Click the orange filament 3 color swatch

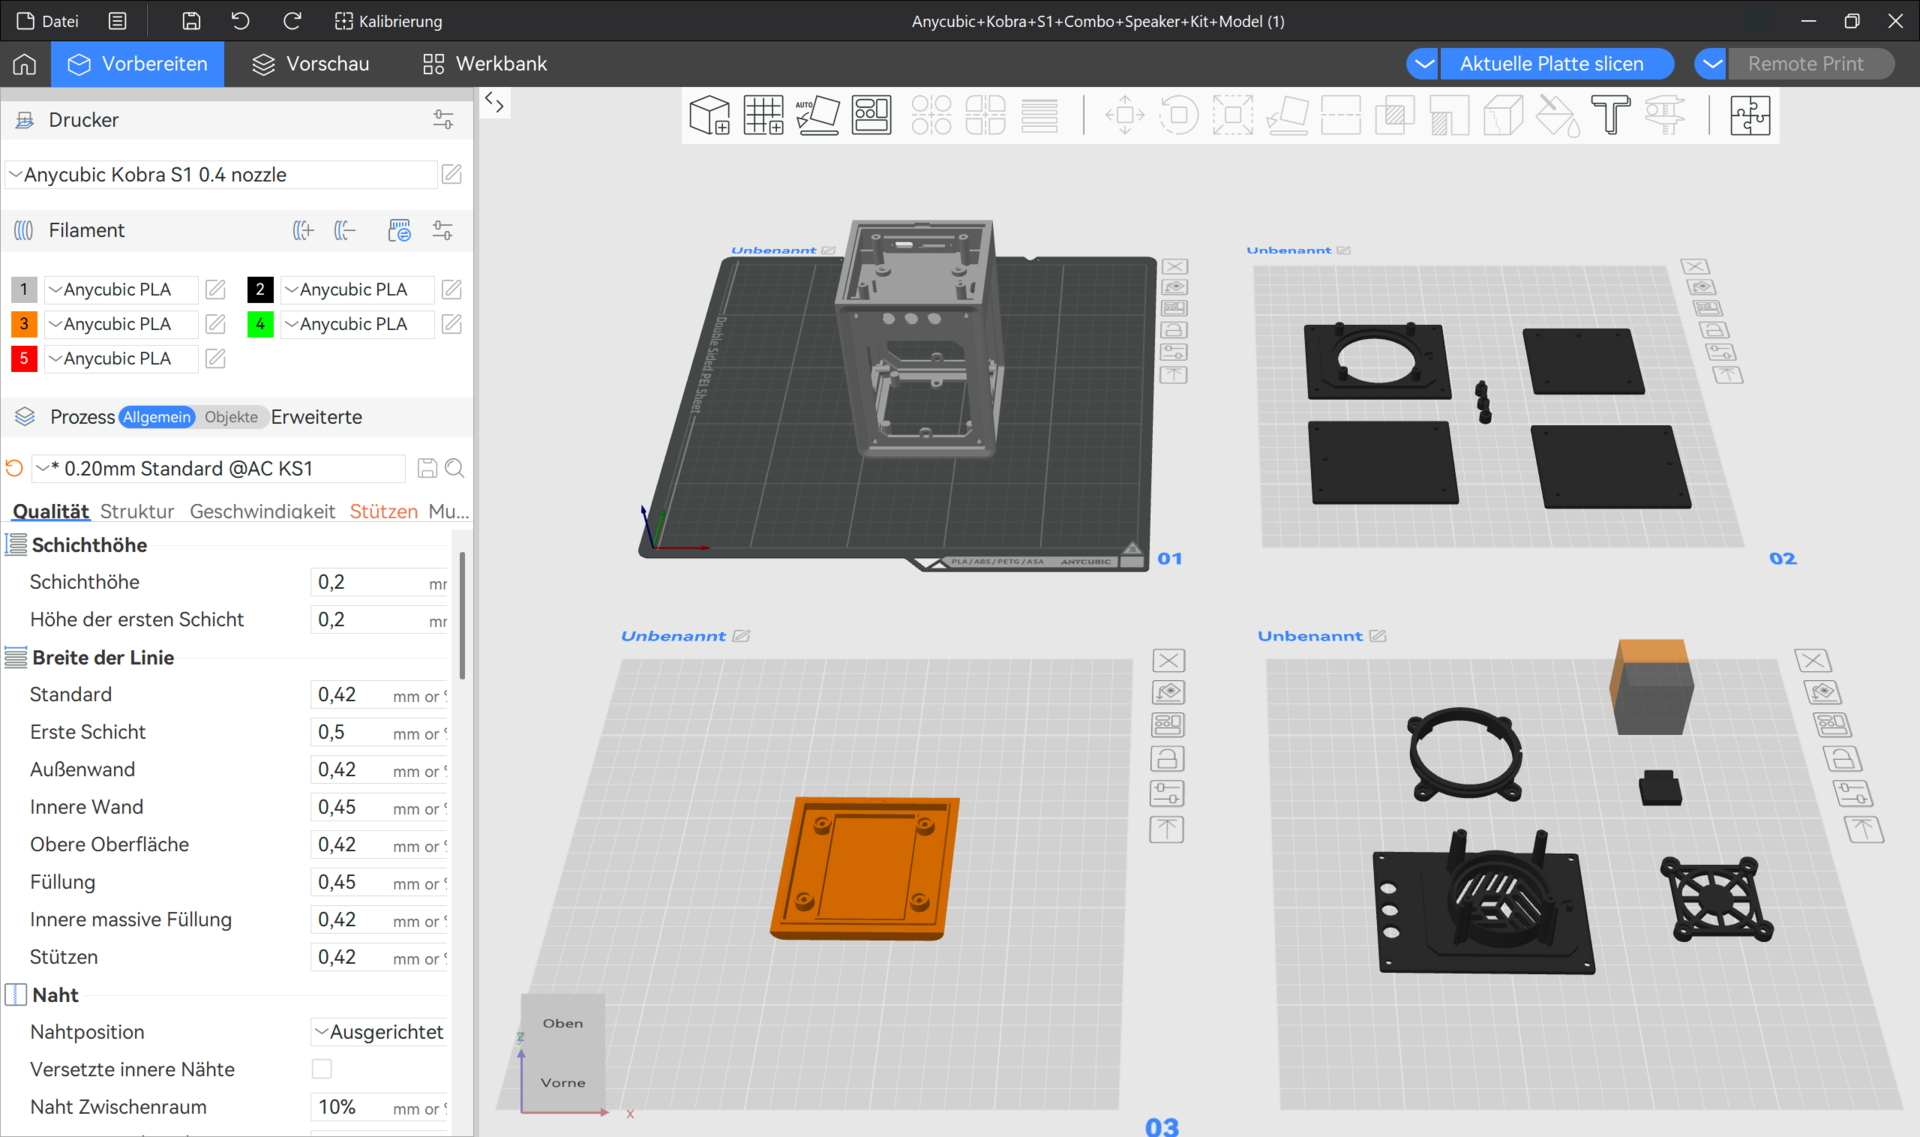tap(24, 324)
